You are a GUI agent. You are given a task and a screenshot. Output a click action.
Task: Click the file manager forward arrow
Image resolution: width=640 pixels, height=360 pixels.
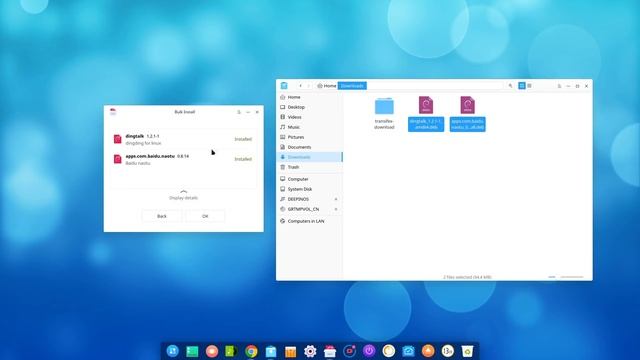point(309,86)
